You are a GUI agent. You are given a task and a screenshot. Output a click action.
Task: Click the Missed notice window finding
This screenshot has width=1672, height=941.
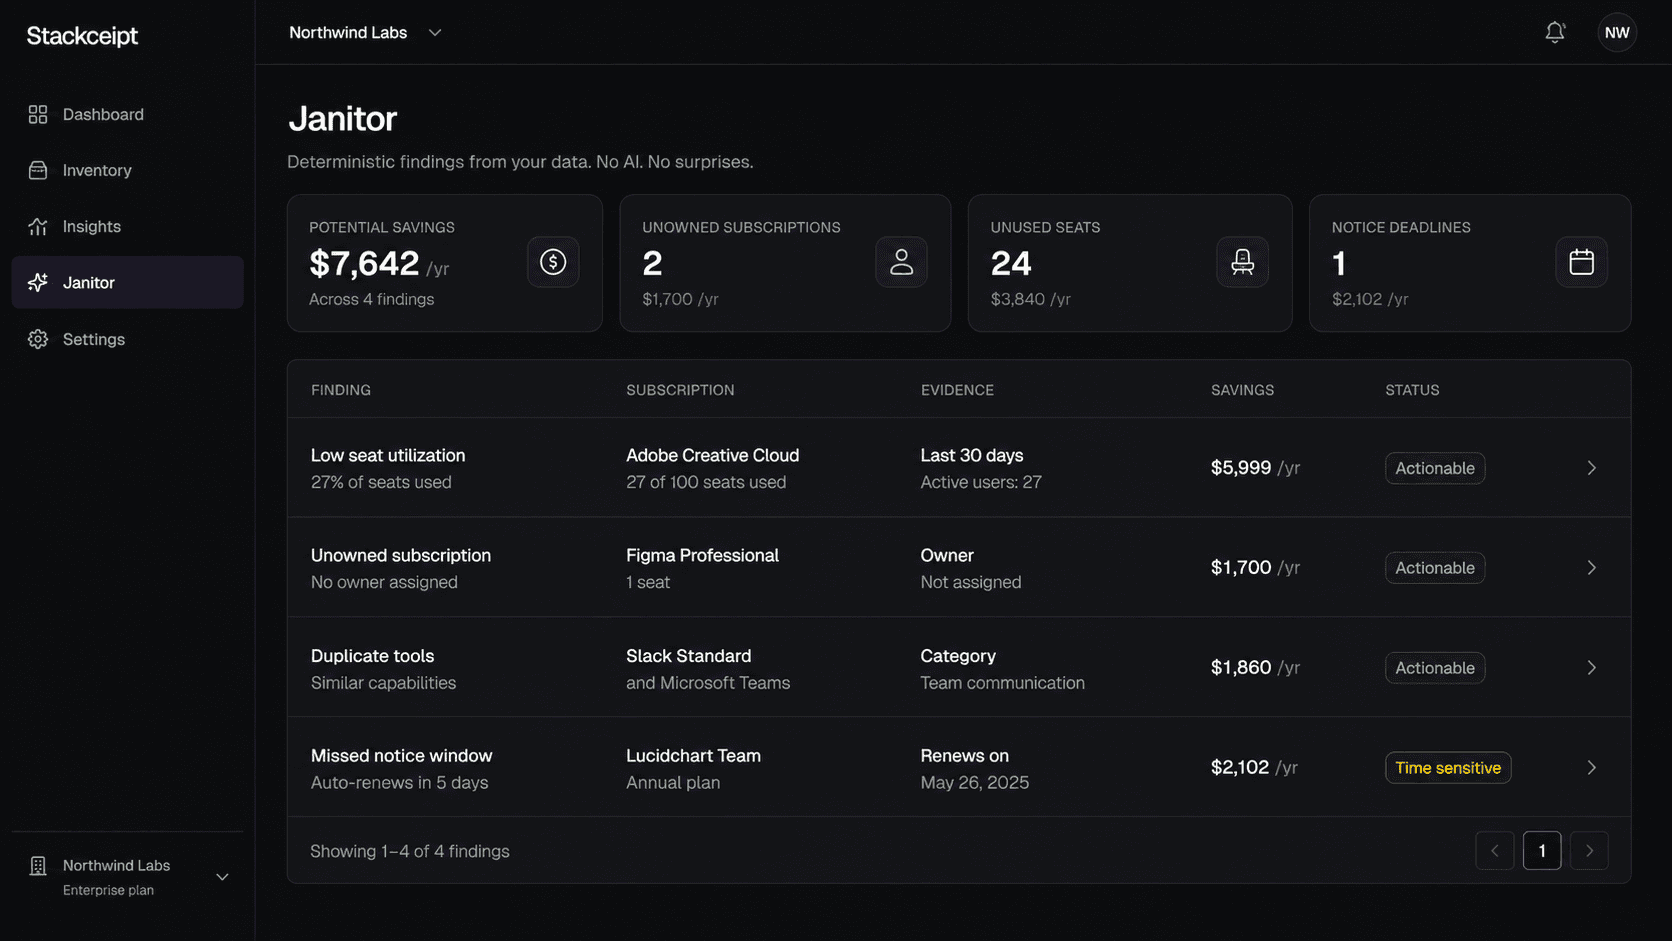[x=401, y=756]
